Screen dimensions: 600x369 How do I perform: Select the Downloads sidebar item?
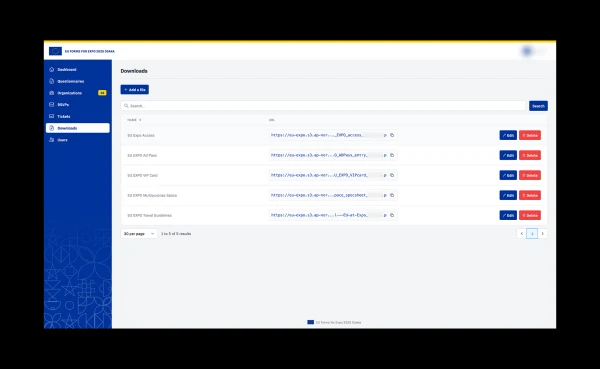point(78,128)
